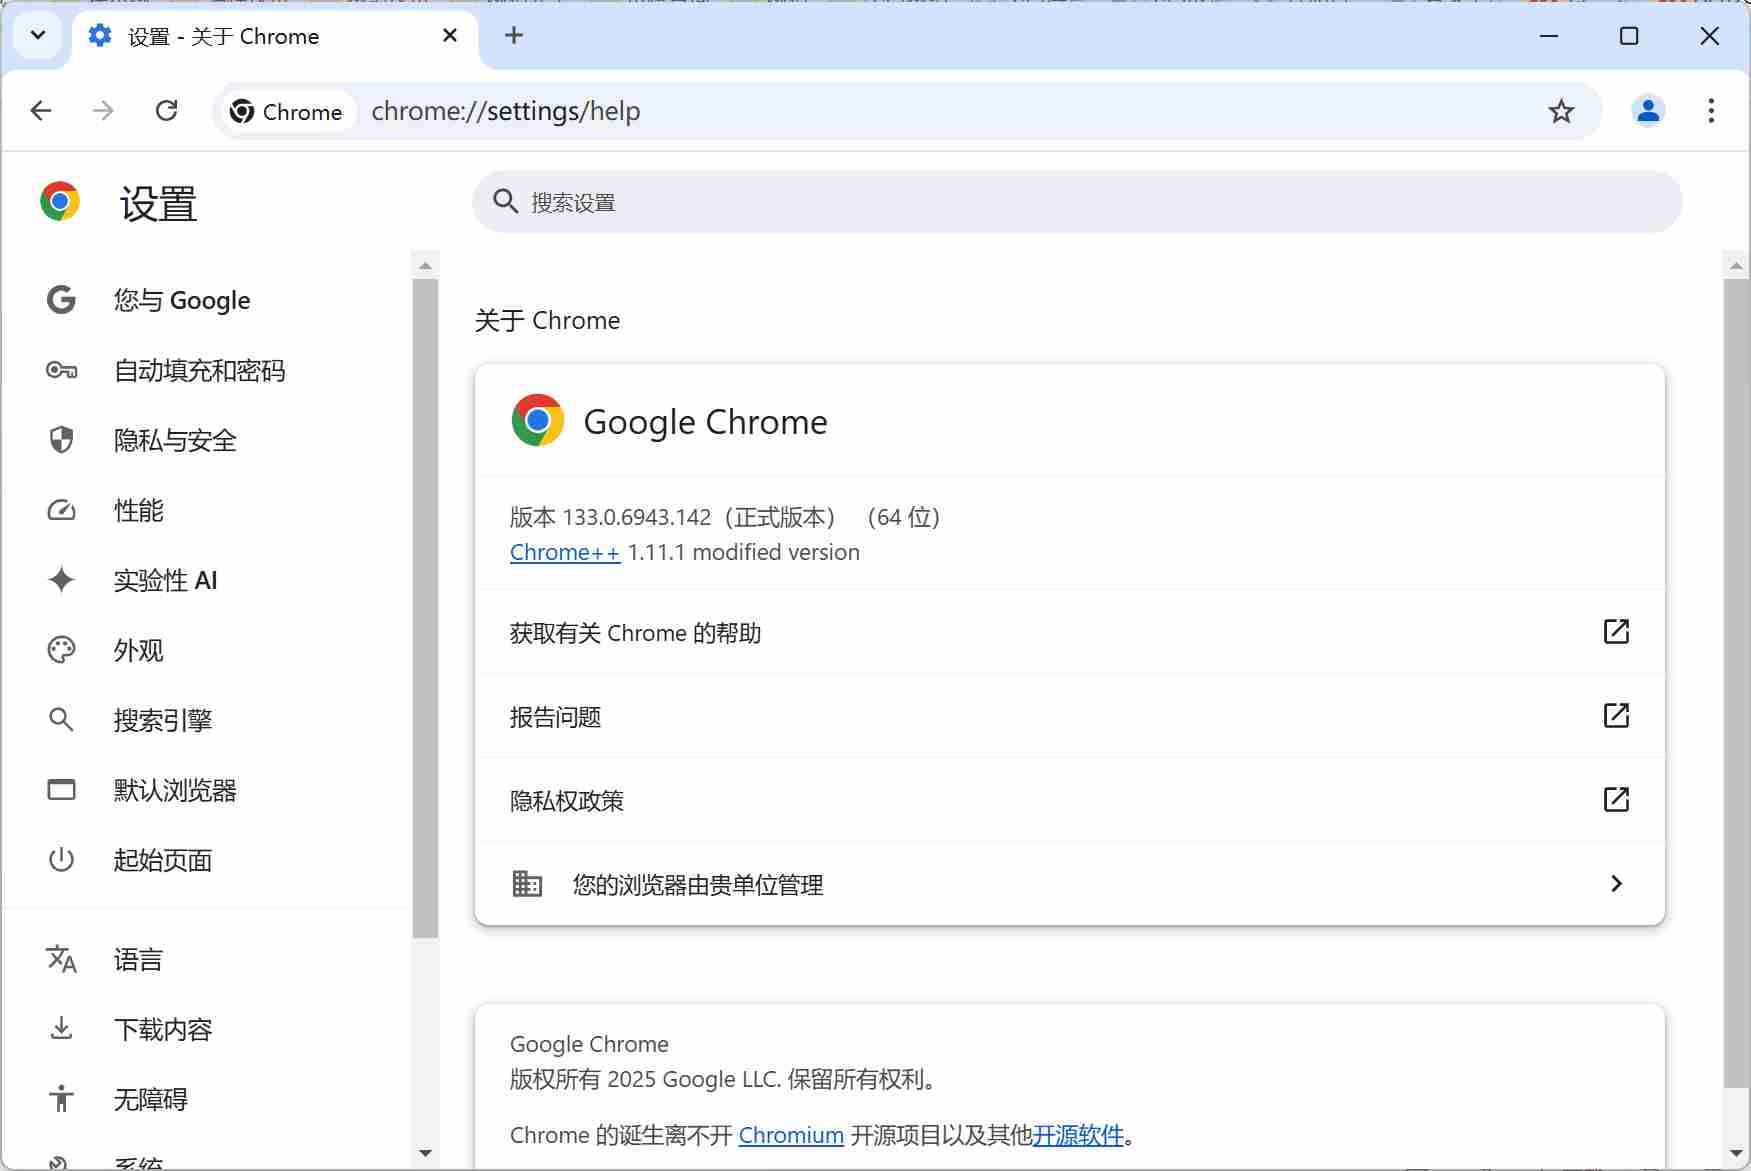Click sidebar scrollbar up arrow
Screen dimensions: 1751x1171
(x=425, y=266)
